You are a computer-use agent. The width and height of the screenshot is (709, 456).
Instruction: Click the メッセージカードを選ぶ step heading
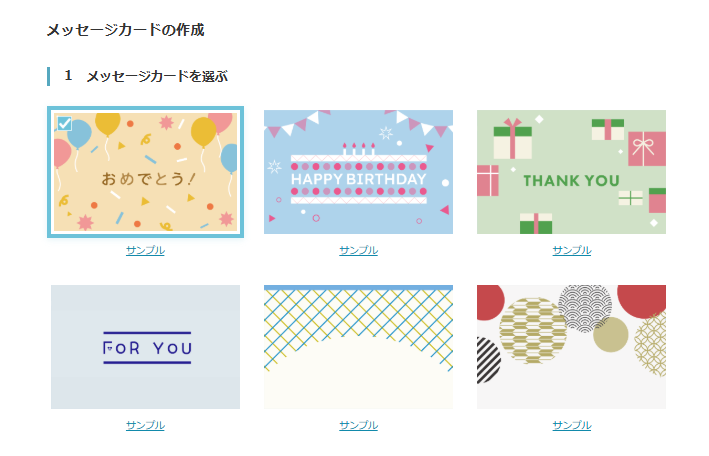157,76
